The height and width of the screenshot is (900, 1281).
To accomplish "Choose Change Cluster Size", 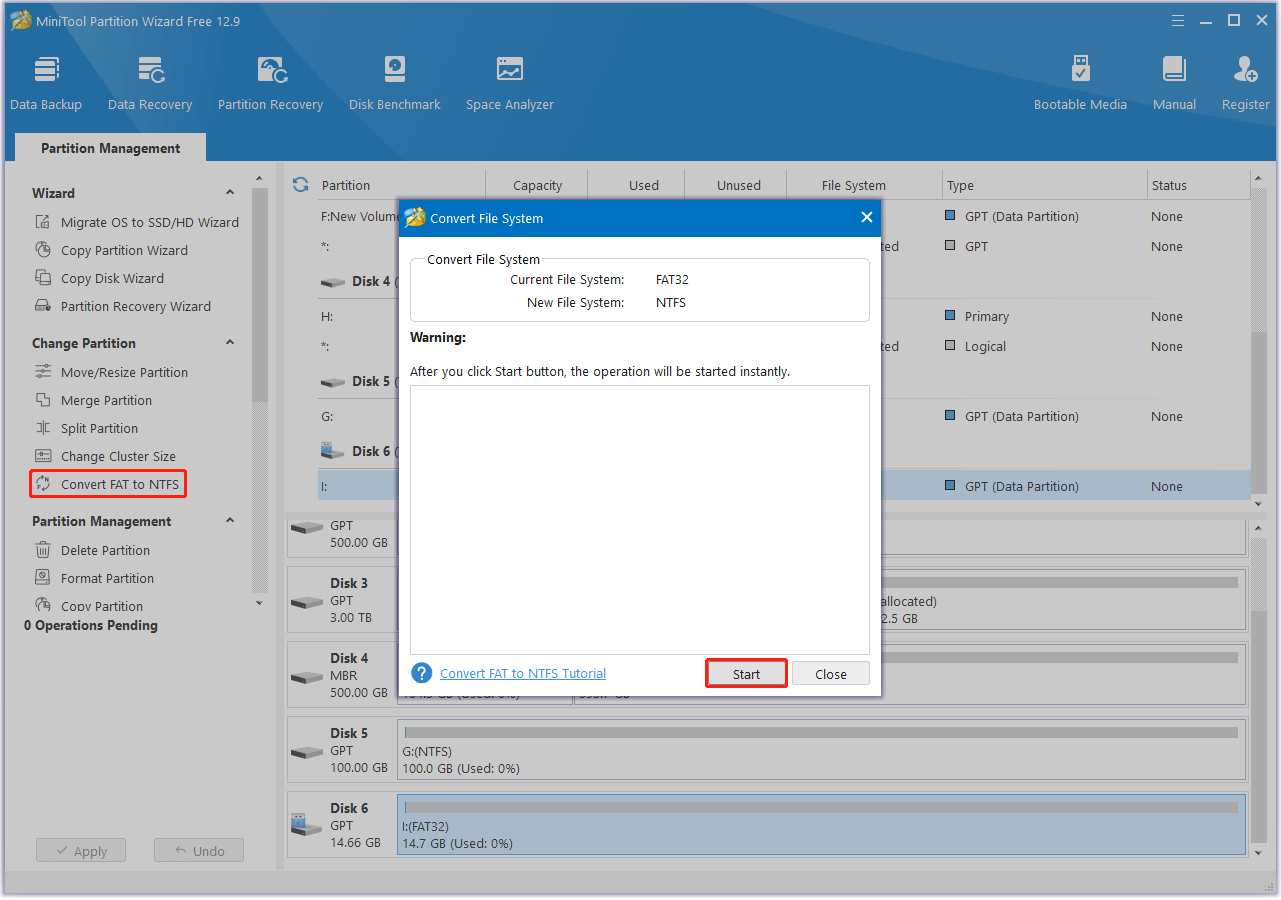I will coord(105,456).
